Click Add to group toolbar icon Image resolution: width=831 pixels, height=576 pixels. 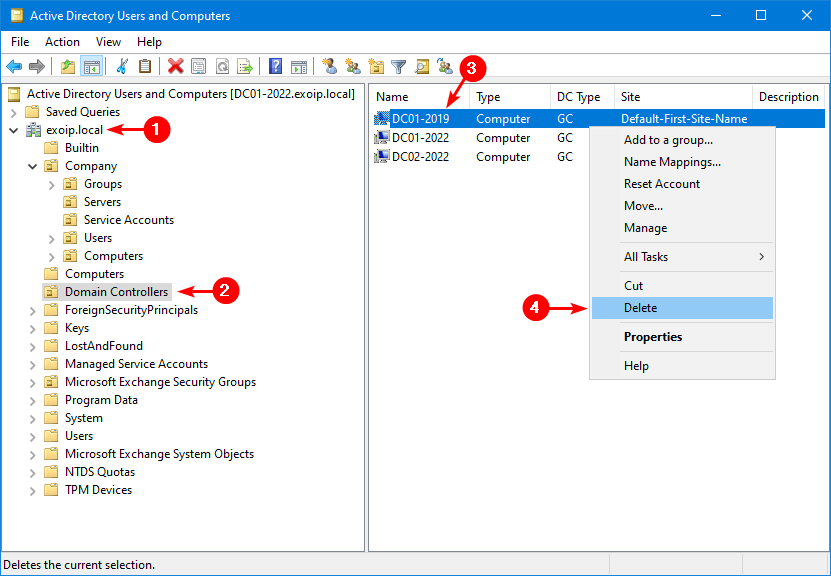[445, 67]
